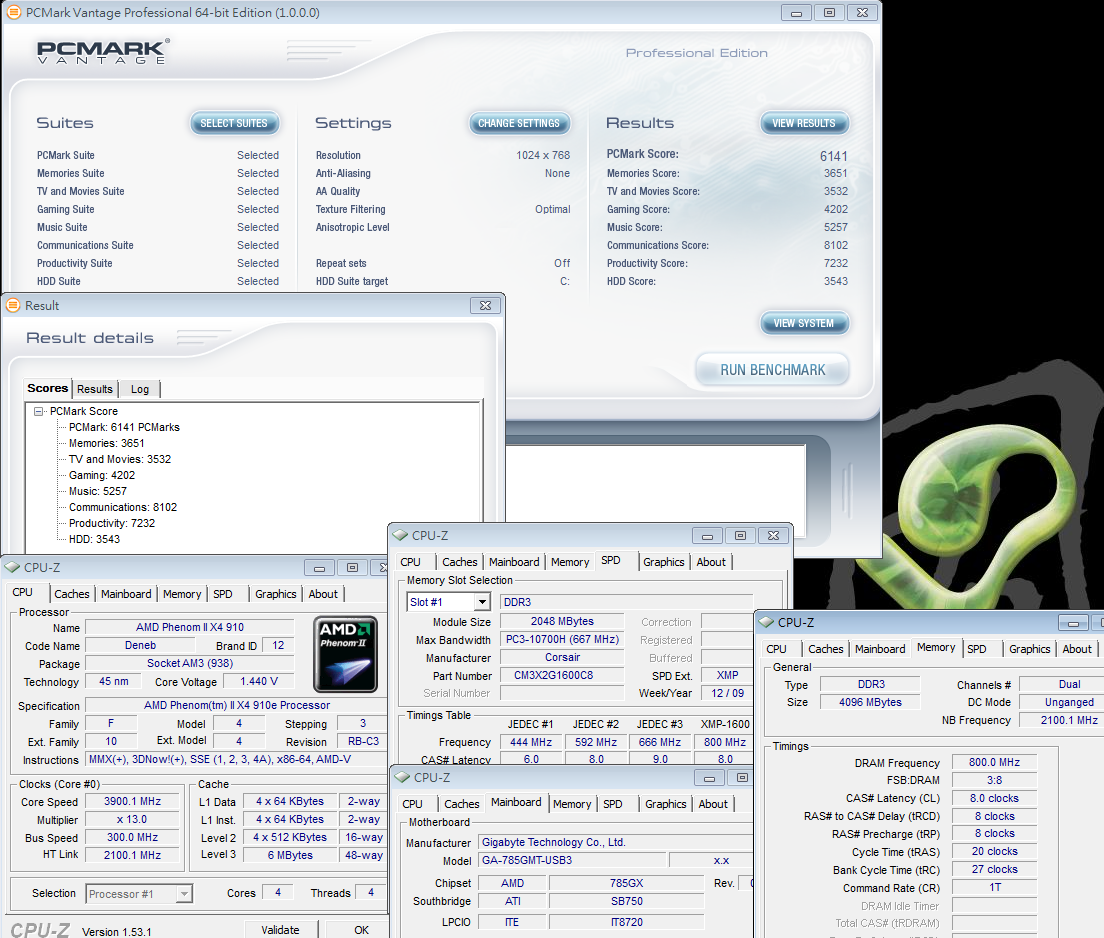Maximize the CPU-Z SPD window
Screen dimensions: 1104x938
(x=740, y=536)
